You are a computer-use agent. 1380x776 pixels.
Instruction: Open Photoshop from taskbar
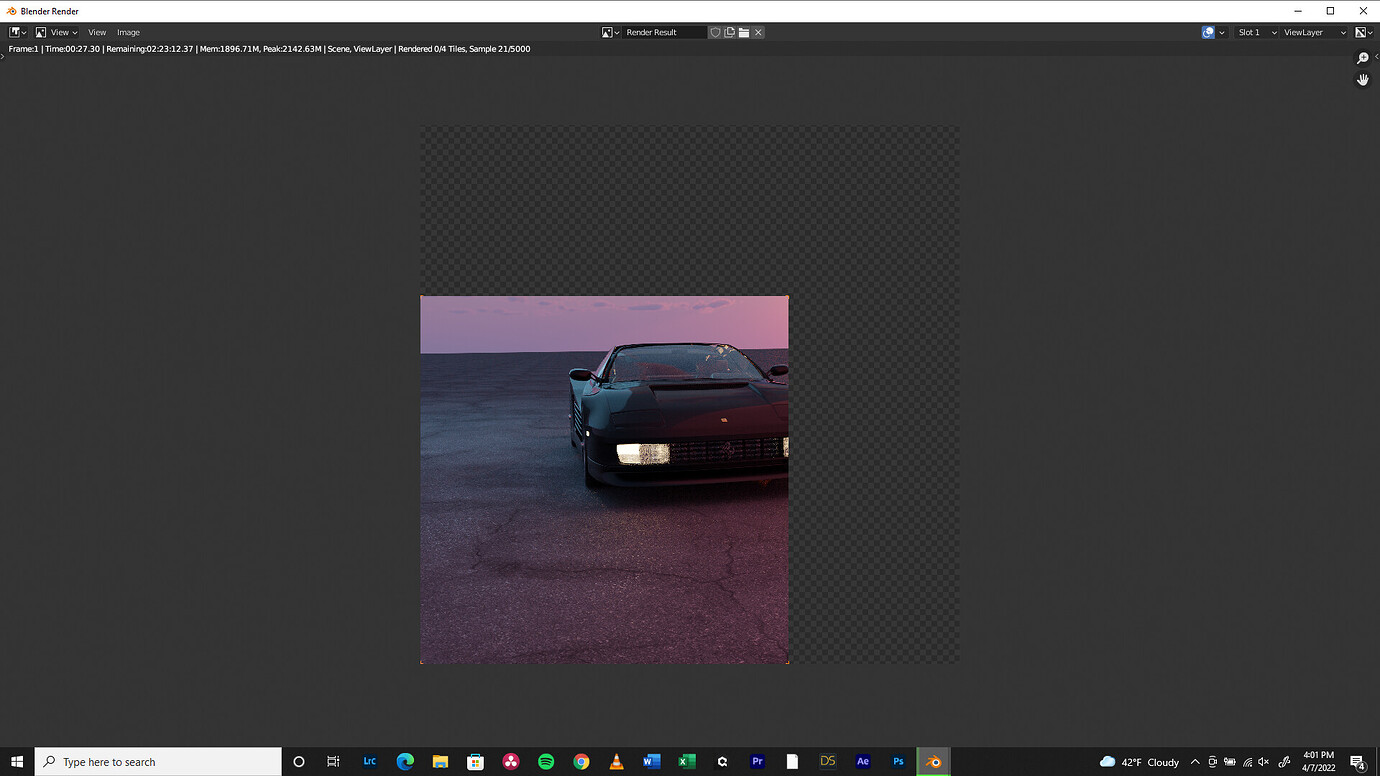[898, 761]
